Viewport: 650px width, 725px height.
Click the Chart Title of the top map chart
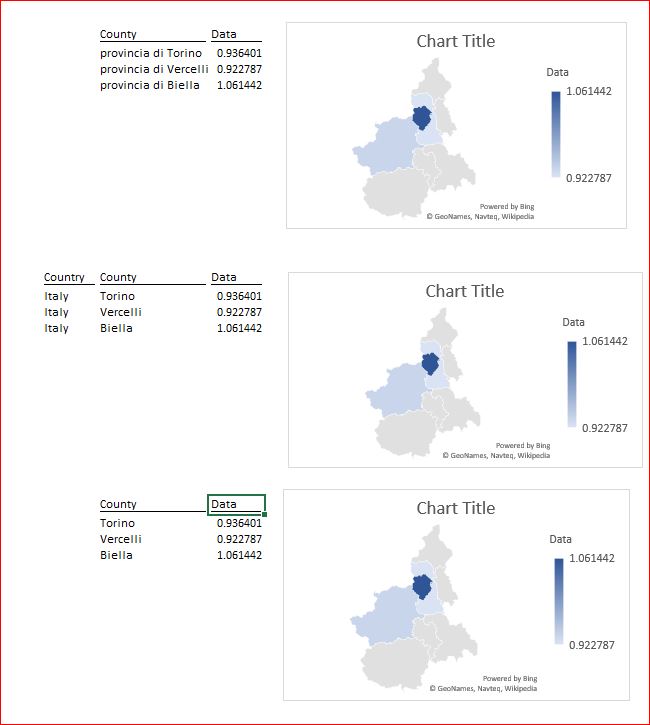pyautogui.click(x=456, y=41)
